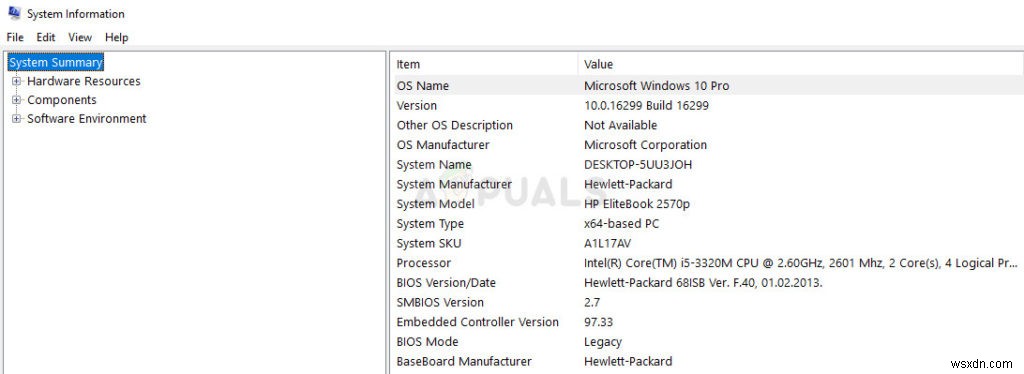Expand the Hardware Resources node
Image resolution: width=1024 pixels, height=374 pixels.
coord(16,82)
